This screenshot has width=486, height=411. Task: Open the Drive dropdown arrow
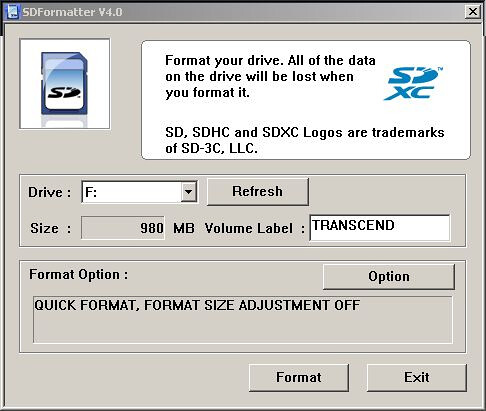(188, 192)
